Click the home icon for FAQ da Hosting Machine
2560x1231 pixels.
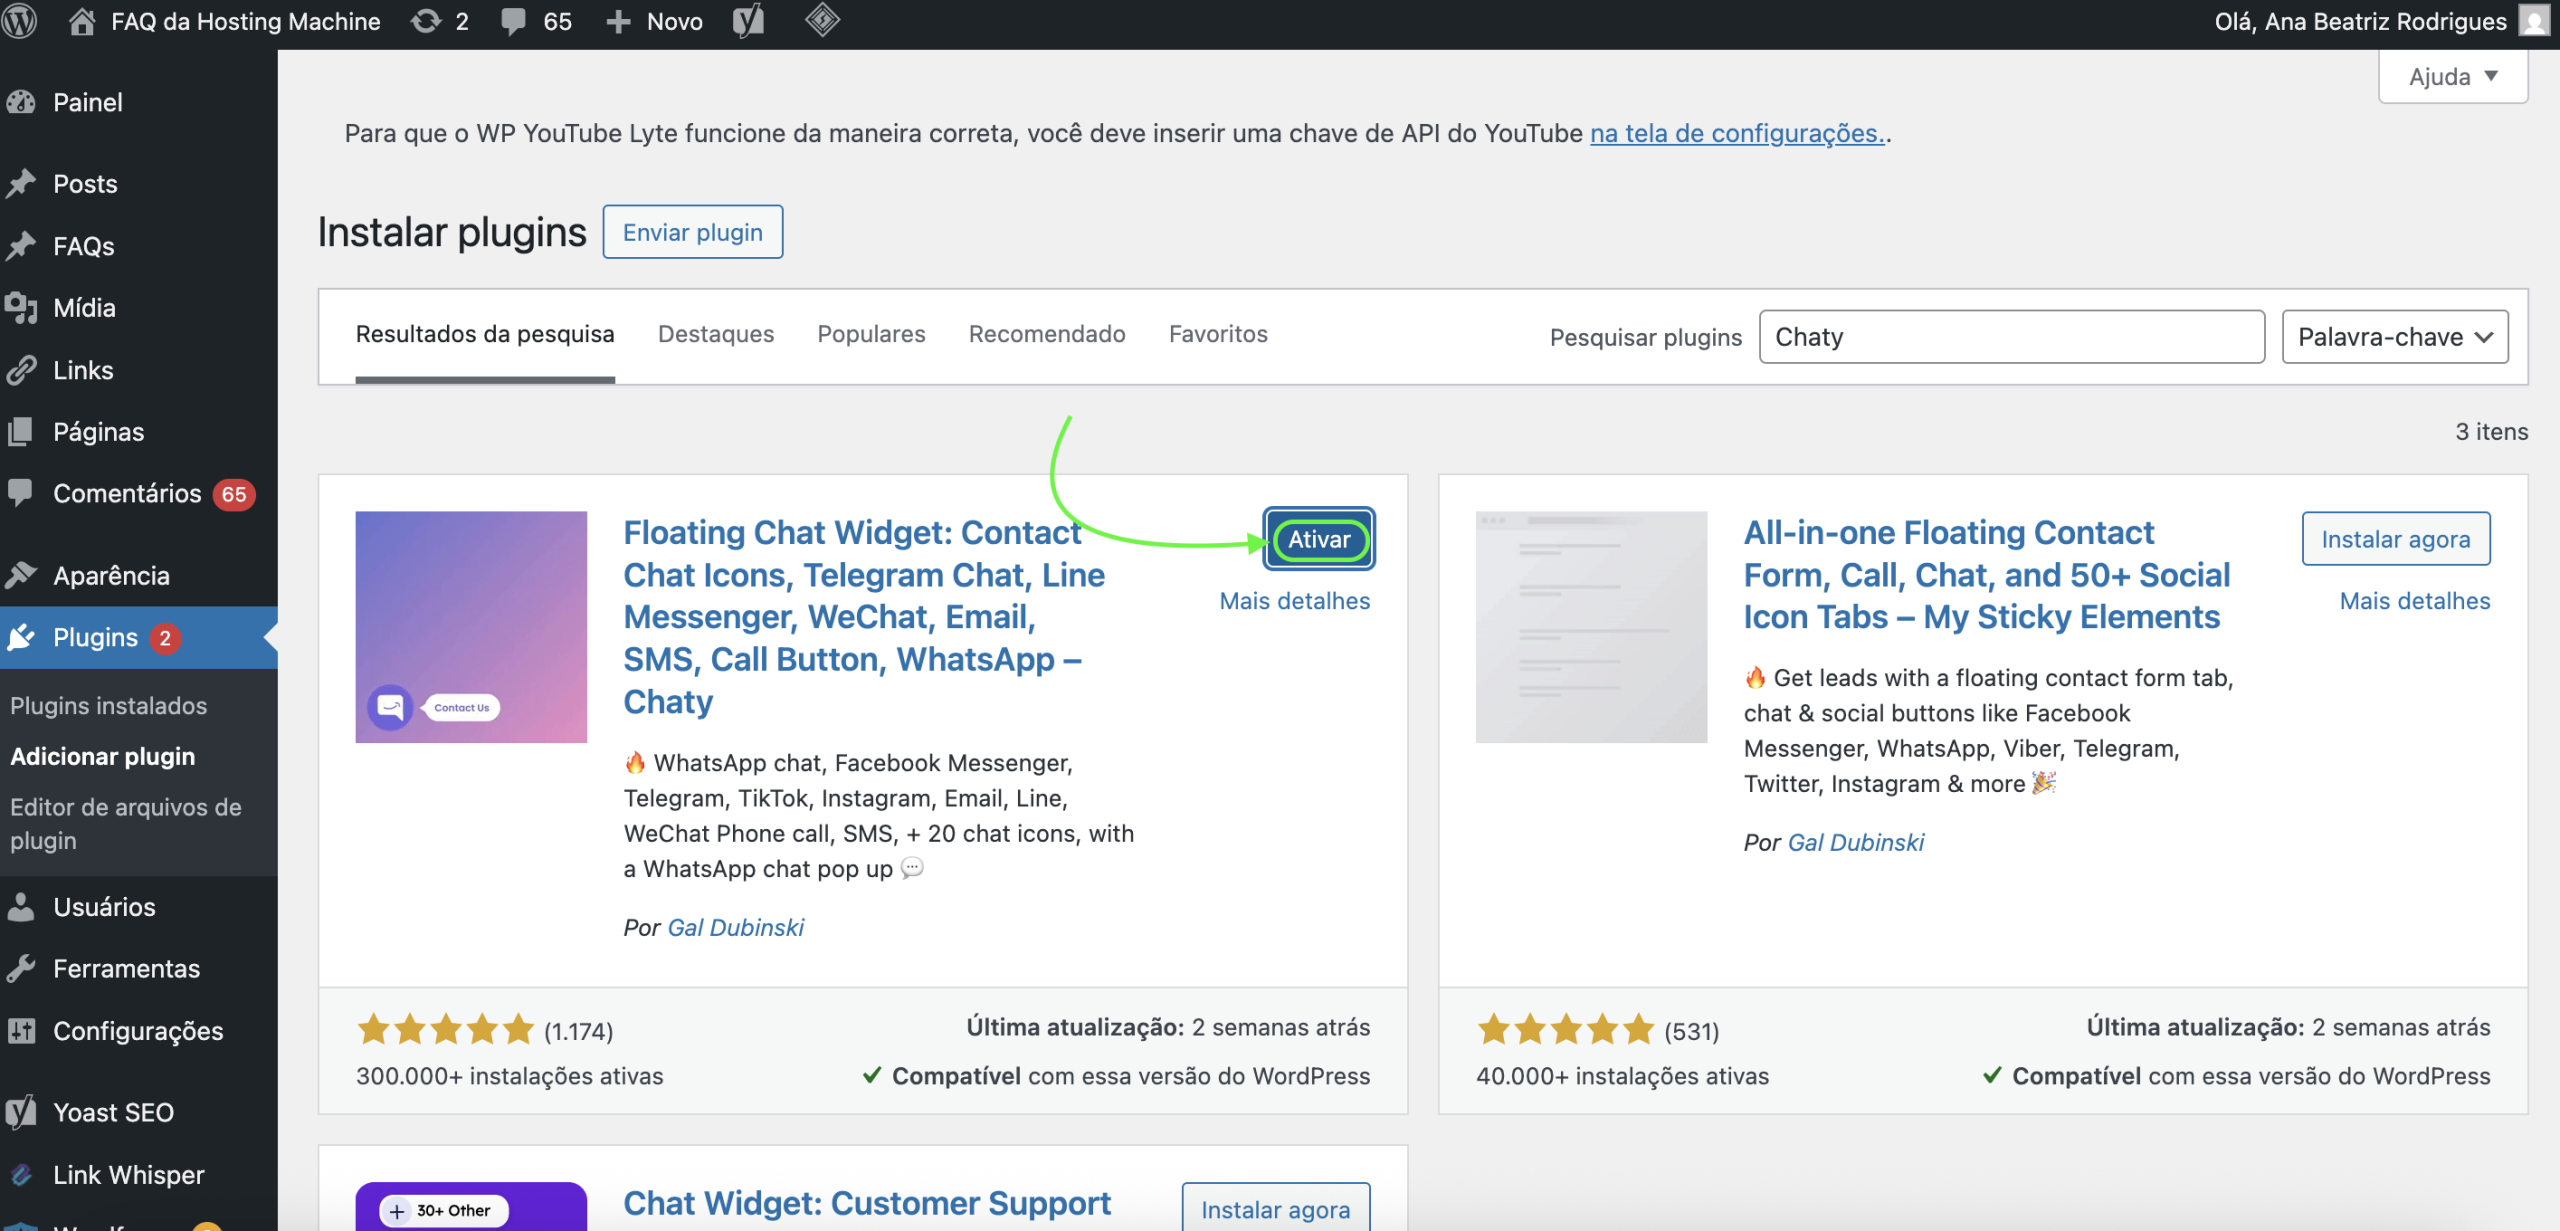[82, 21]
